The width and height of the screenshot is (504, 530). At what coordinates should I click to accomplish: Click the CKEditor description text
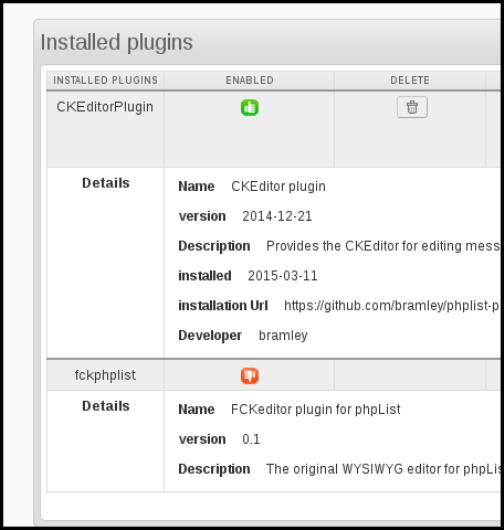(383, 246)
